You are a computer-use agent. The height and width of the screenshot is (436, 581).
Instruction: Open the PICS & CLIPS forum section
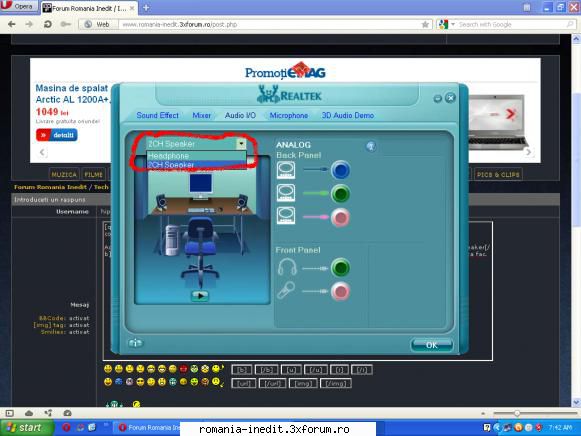pyautogui.click(x=498, y=174)
